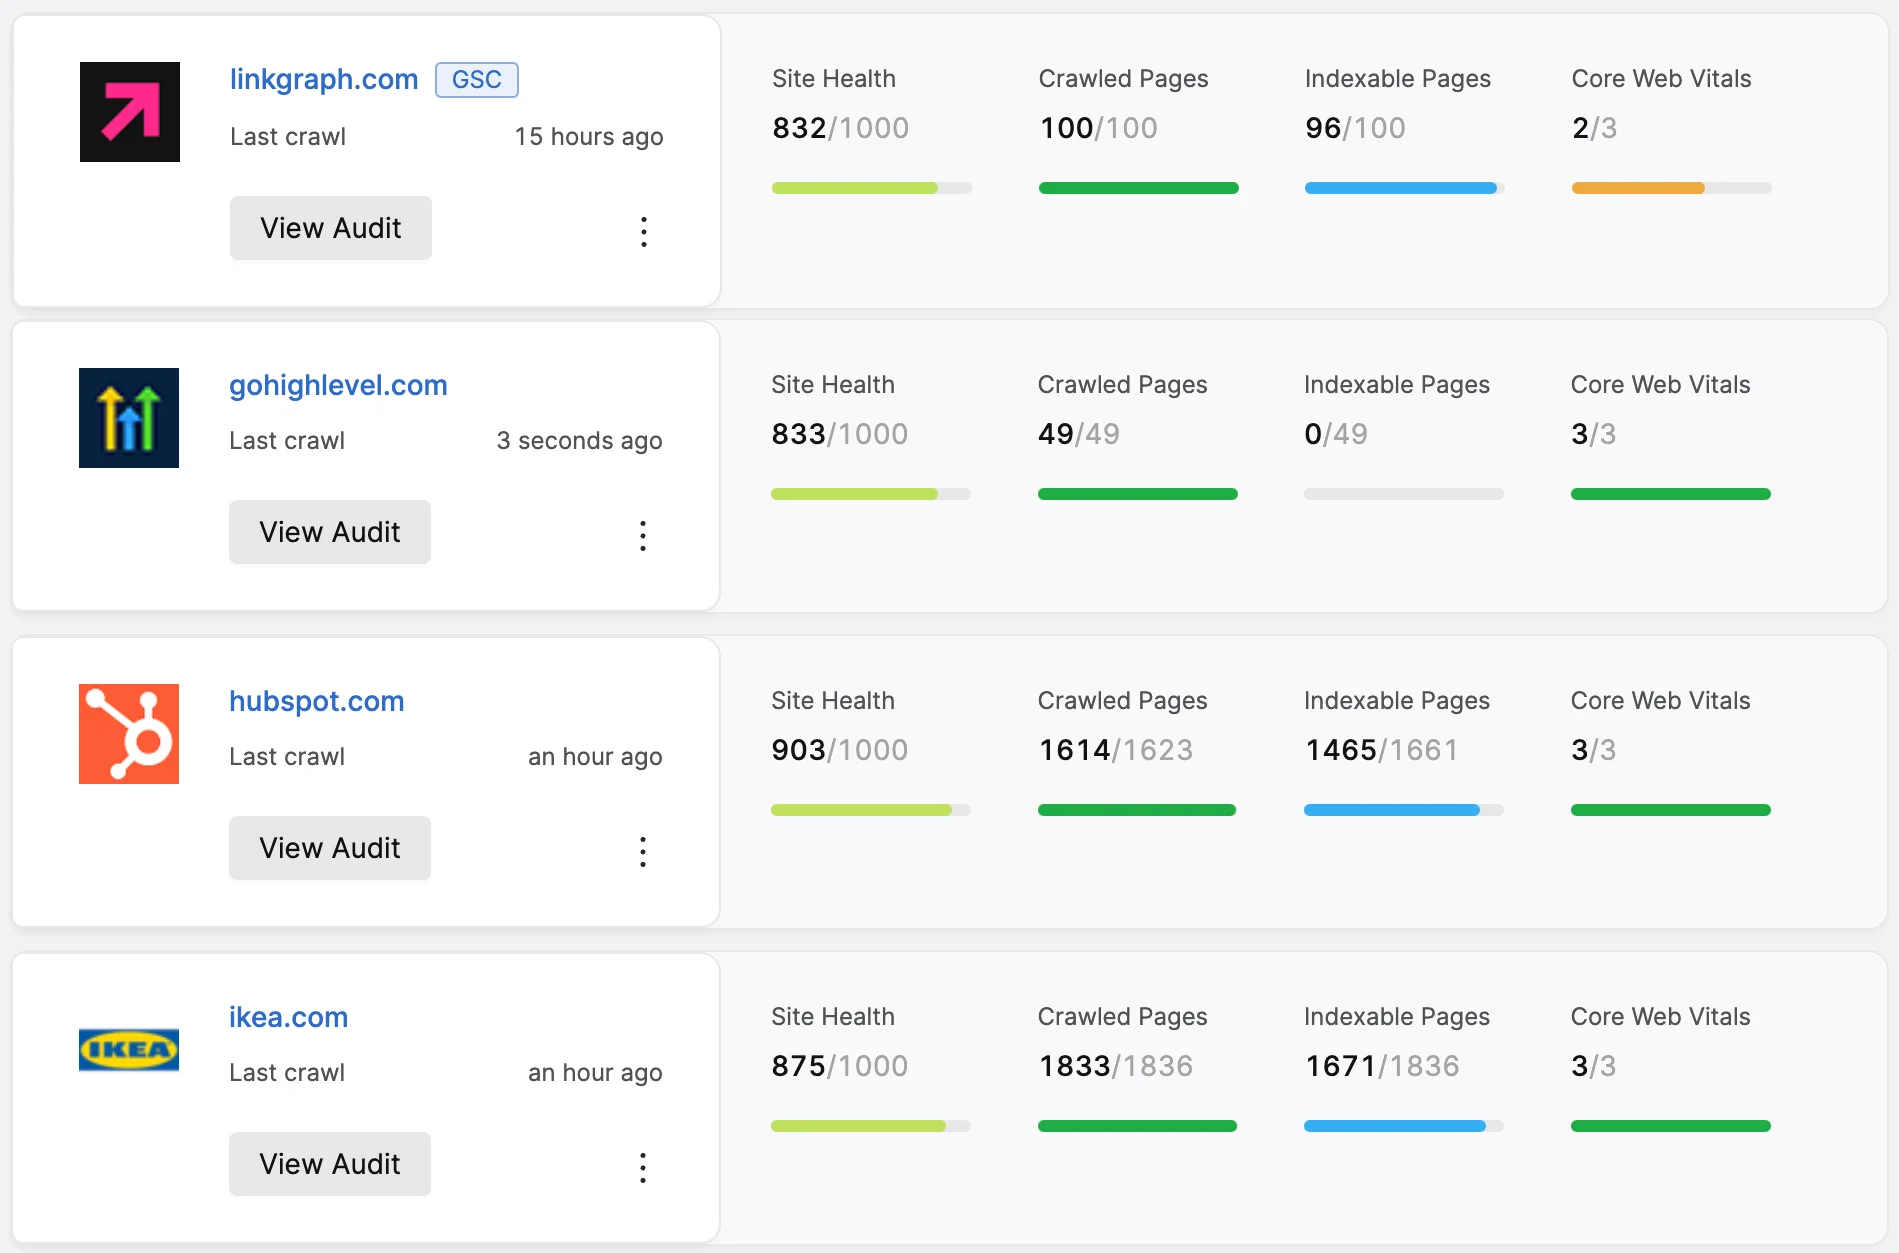Click the GSC badge next to linkgraph.com
Image resolution: width=1899 pixels, height=1253 pixels.
(x=477, y=80)
